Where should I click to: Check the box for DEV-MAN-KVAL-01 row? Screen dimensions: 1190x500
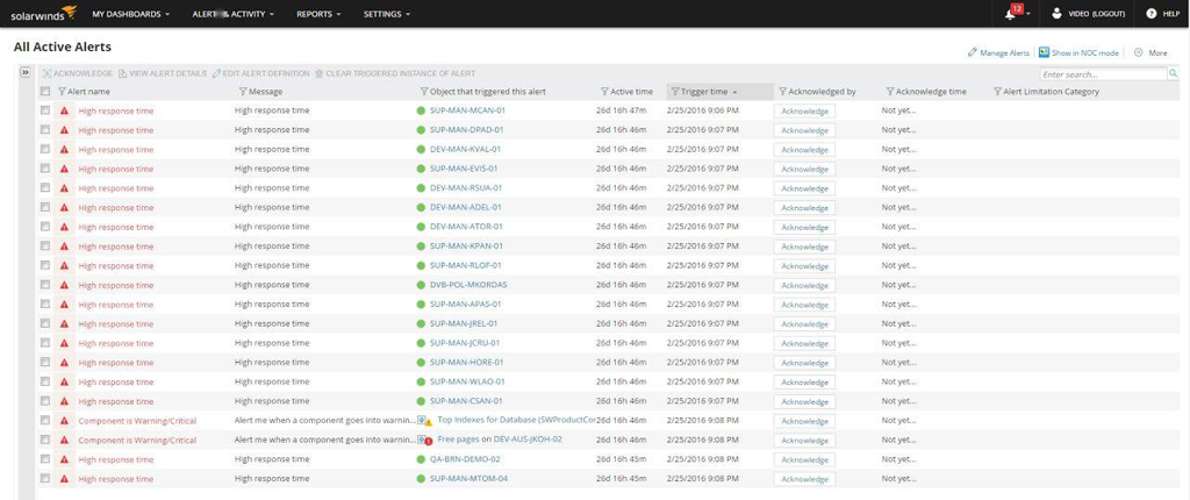pos(46,149)
